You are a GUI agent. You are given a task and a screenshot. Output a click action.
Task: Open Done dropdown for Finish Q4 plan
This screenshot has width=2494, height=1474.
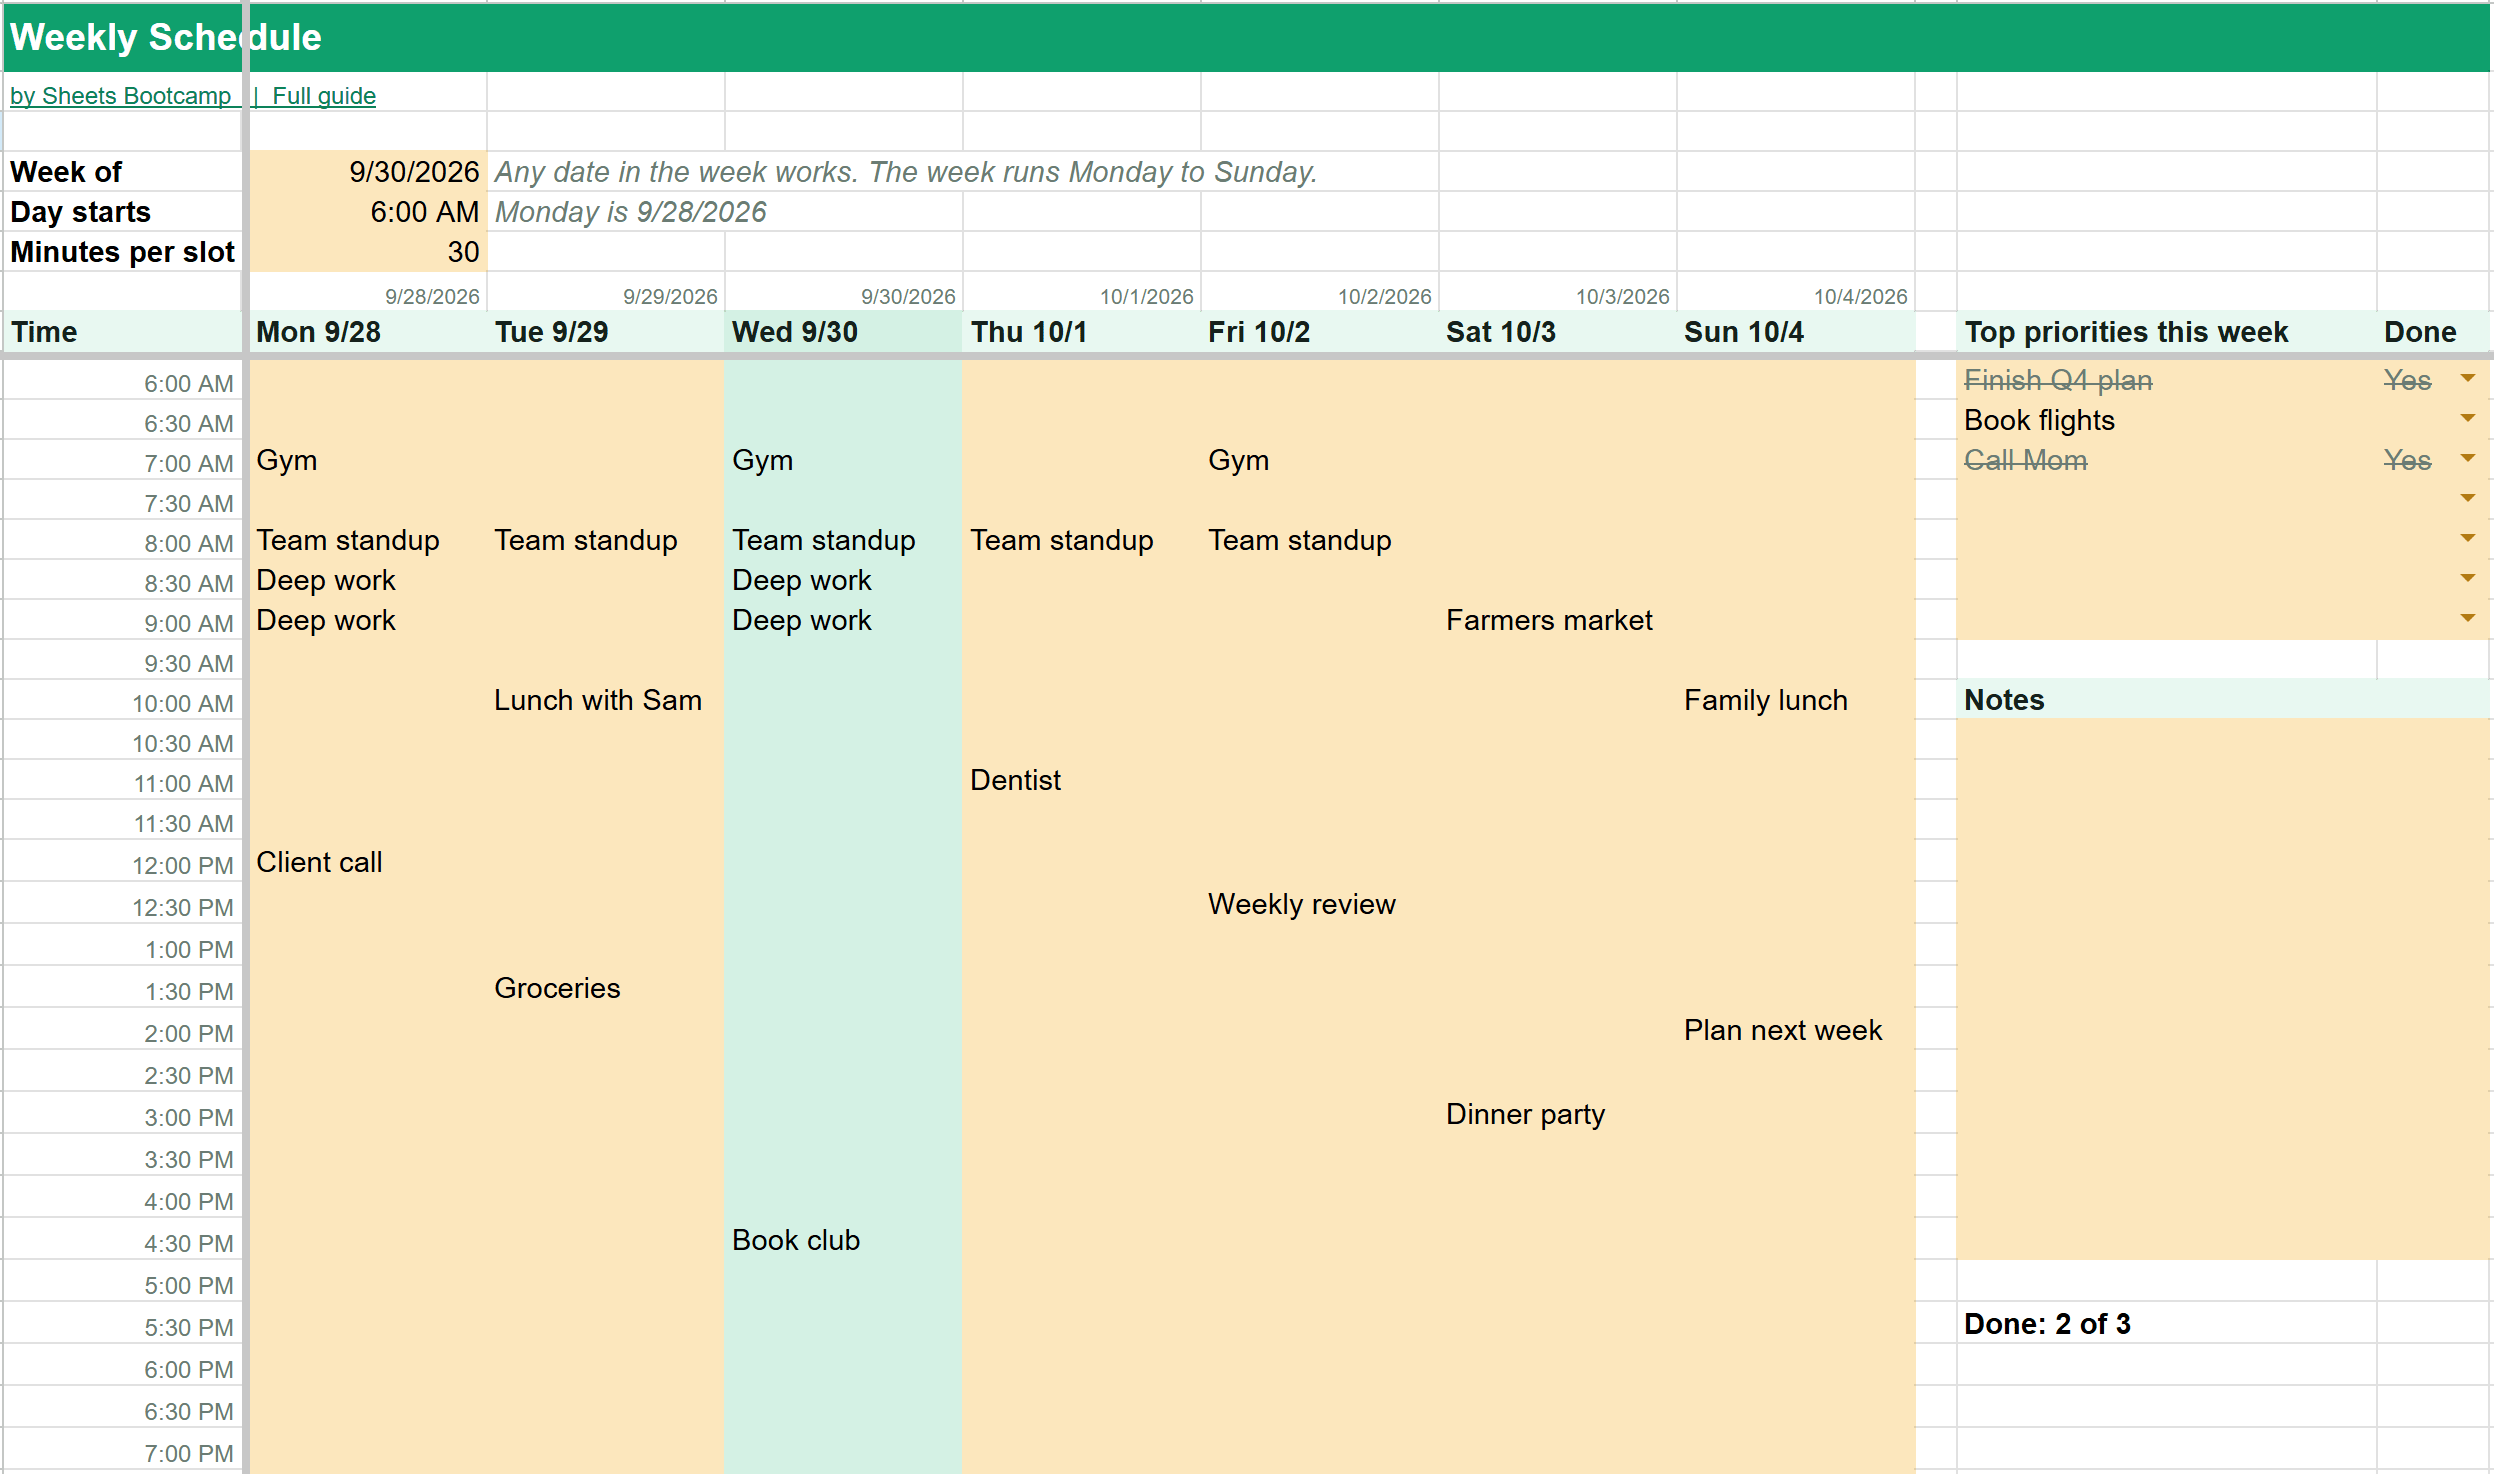2467,379
